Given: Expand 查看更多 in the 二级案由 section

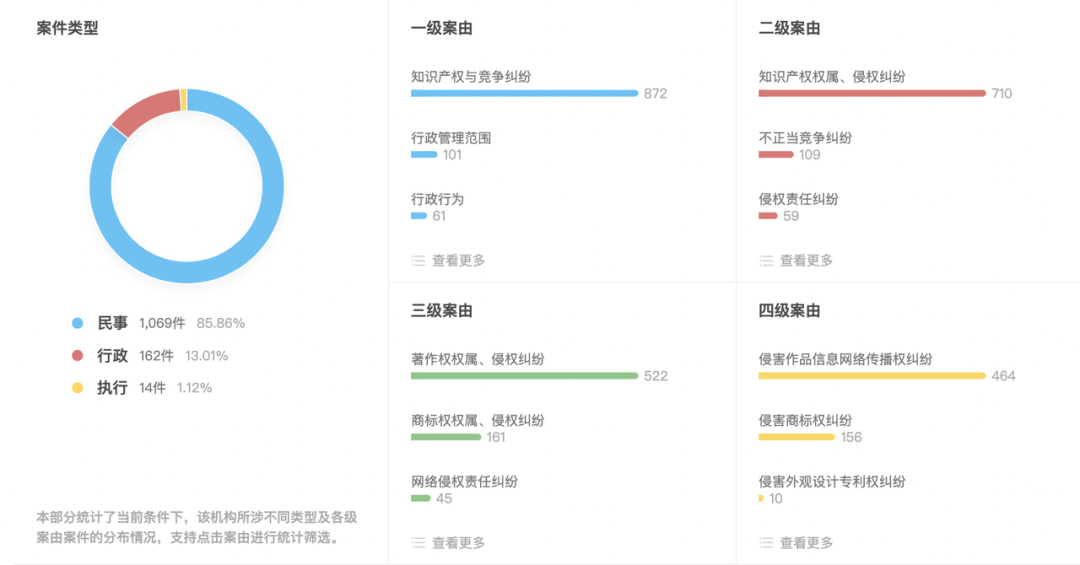Looking at the screenshot, I should pos(807,260).
